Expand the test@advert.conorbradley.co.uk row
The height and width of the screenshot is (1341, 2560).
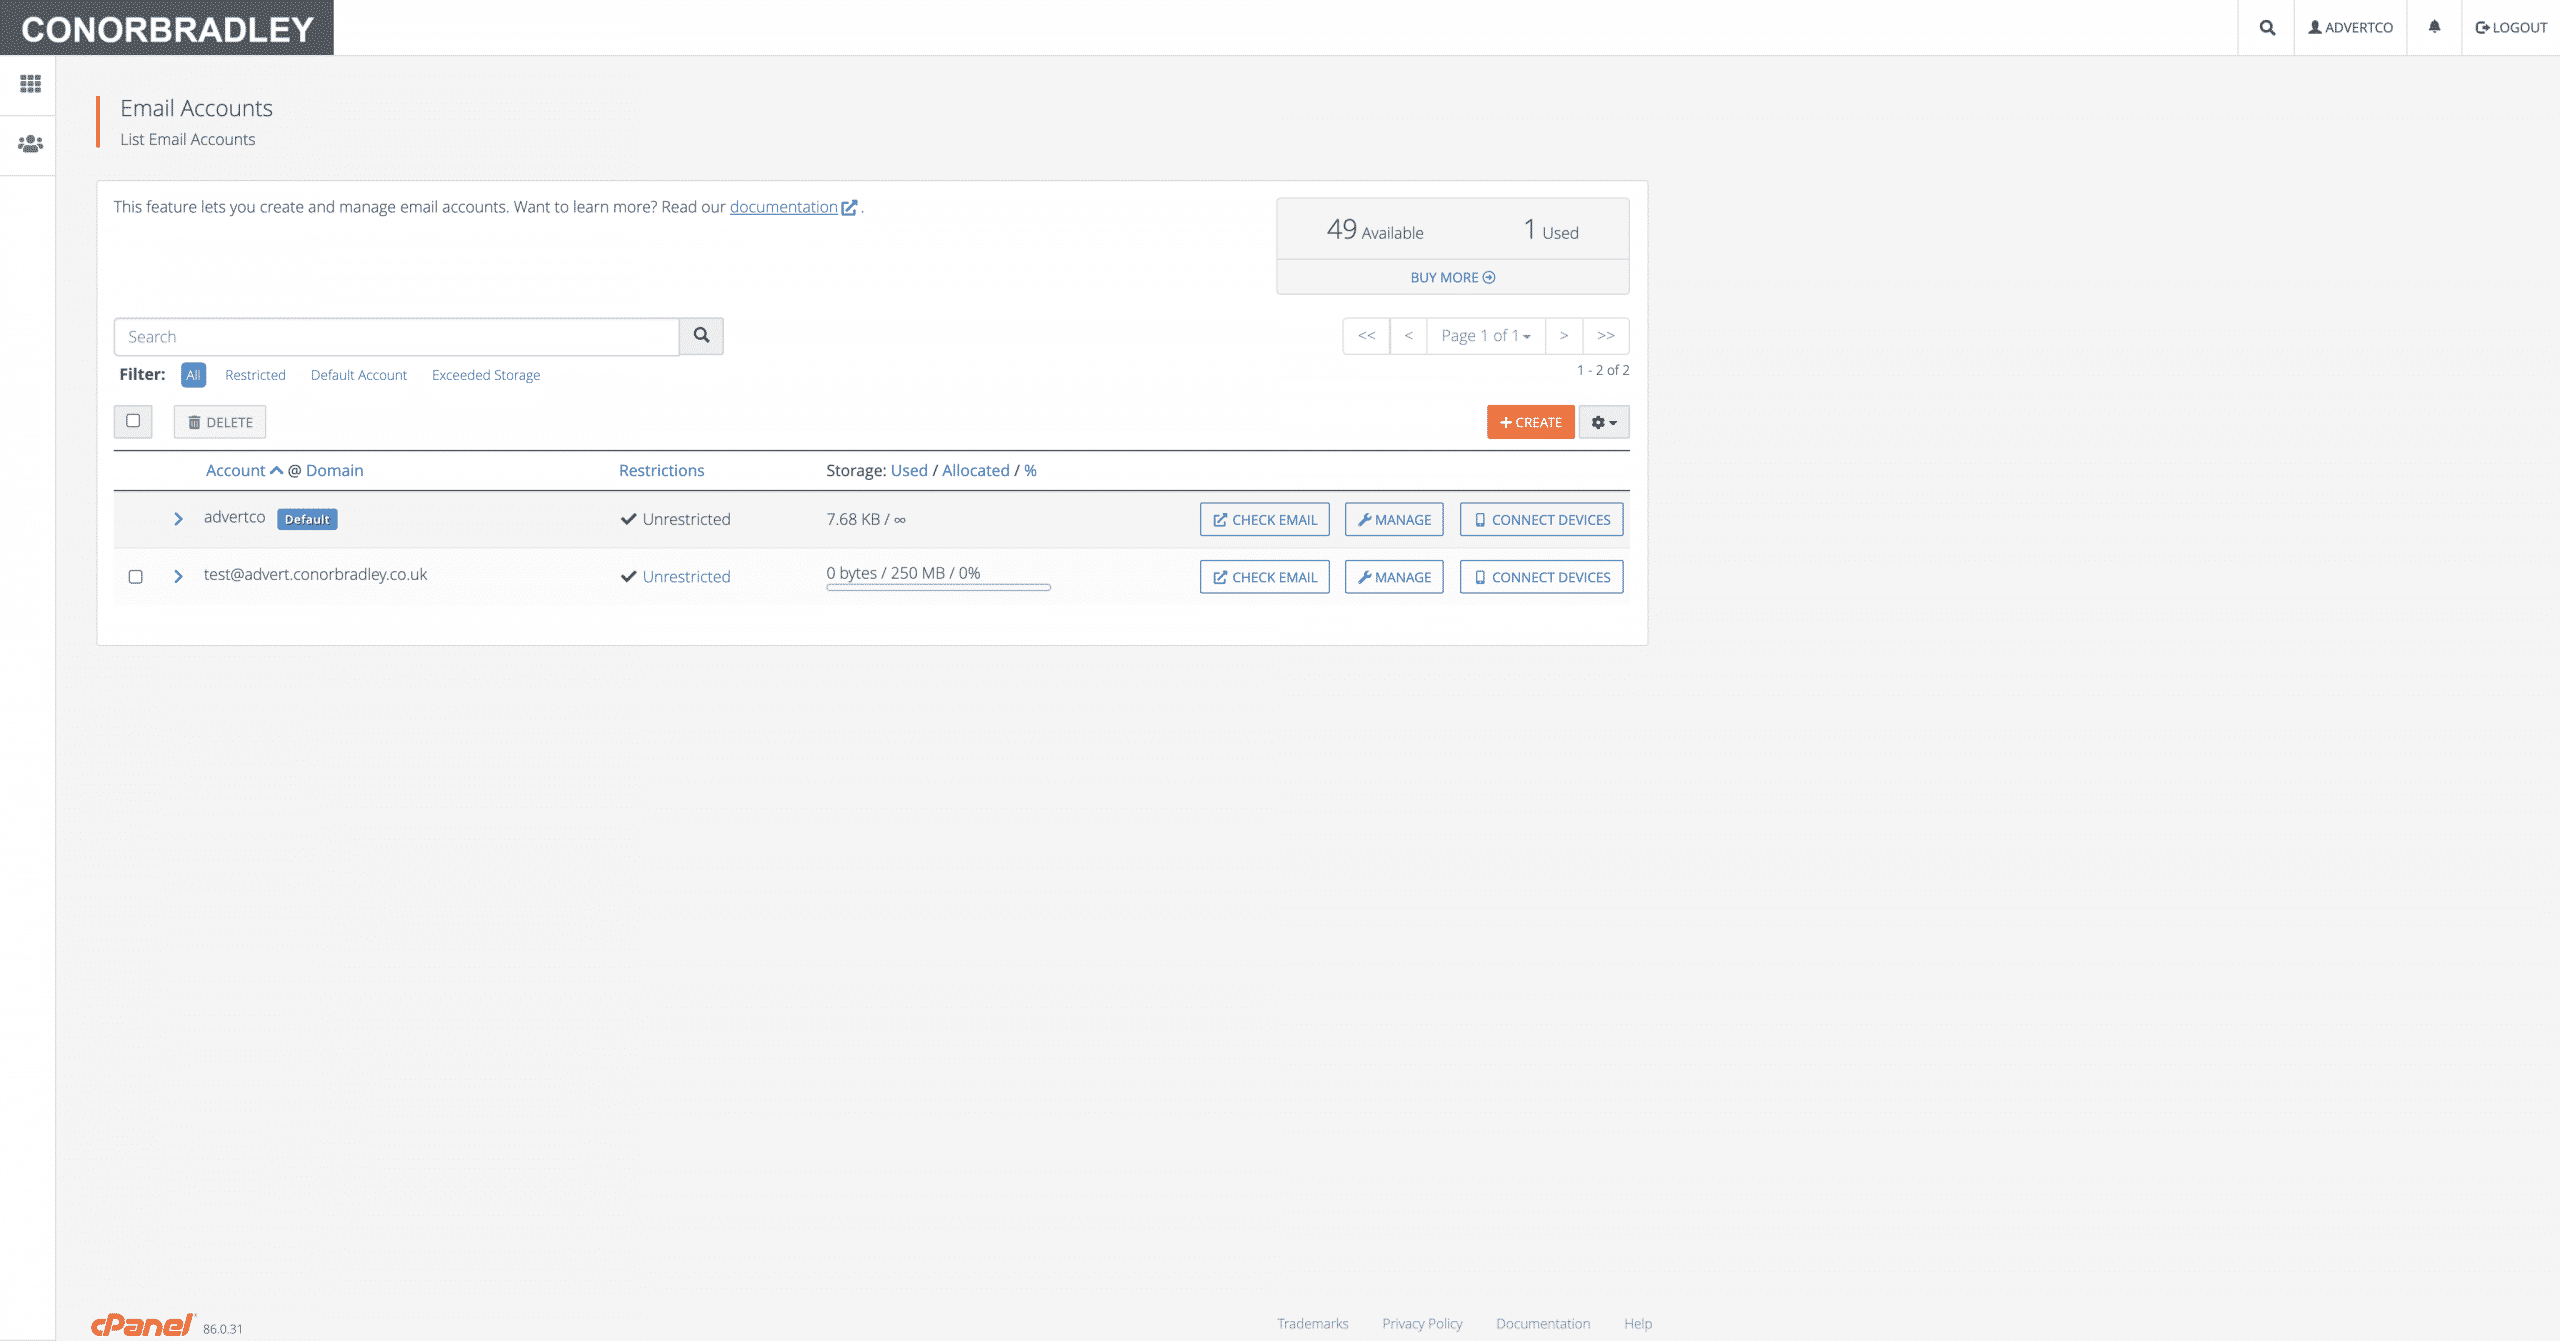[x=178, y=576]
